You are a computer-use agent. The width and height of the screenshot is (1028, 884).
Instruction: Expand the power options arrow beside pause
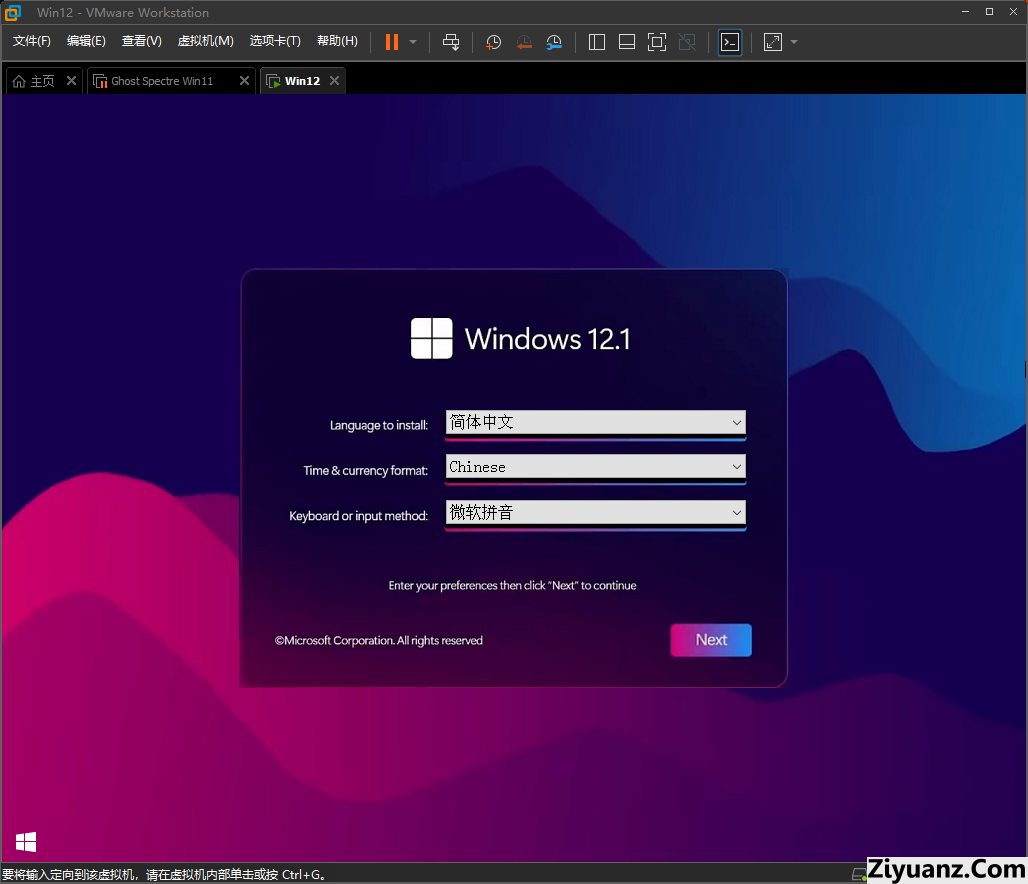(413, 42)
